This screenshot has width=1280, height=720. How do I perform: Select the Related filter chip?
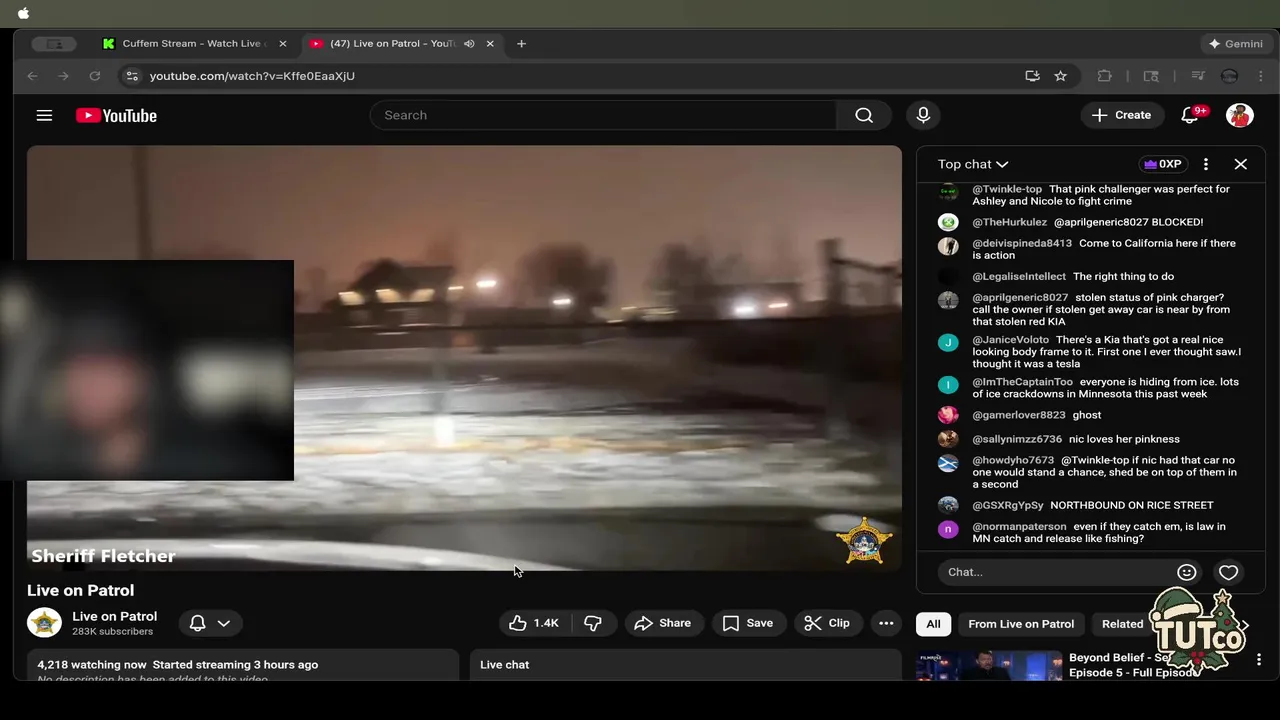(1122, 624)
